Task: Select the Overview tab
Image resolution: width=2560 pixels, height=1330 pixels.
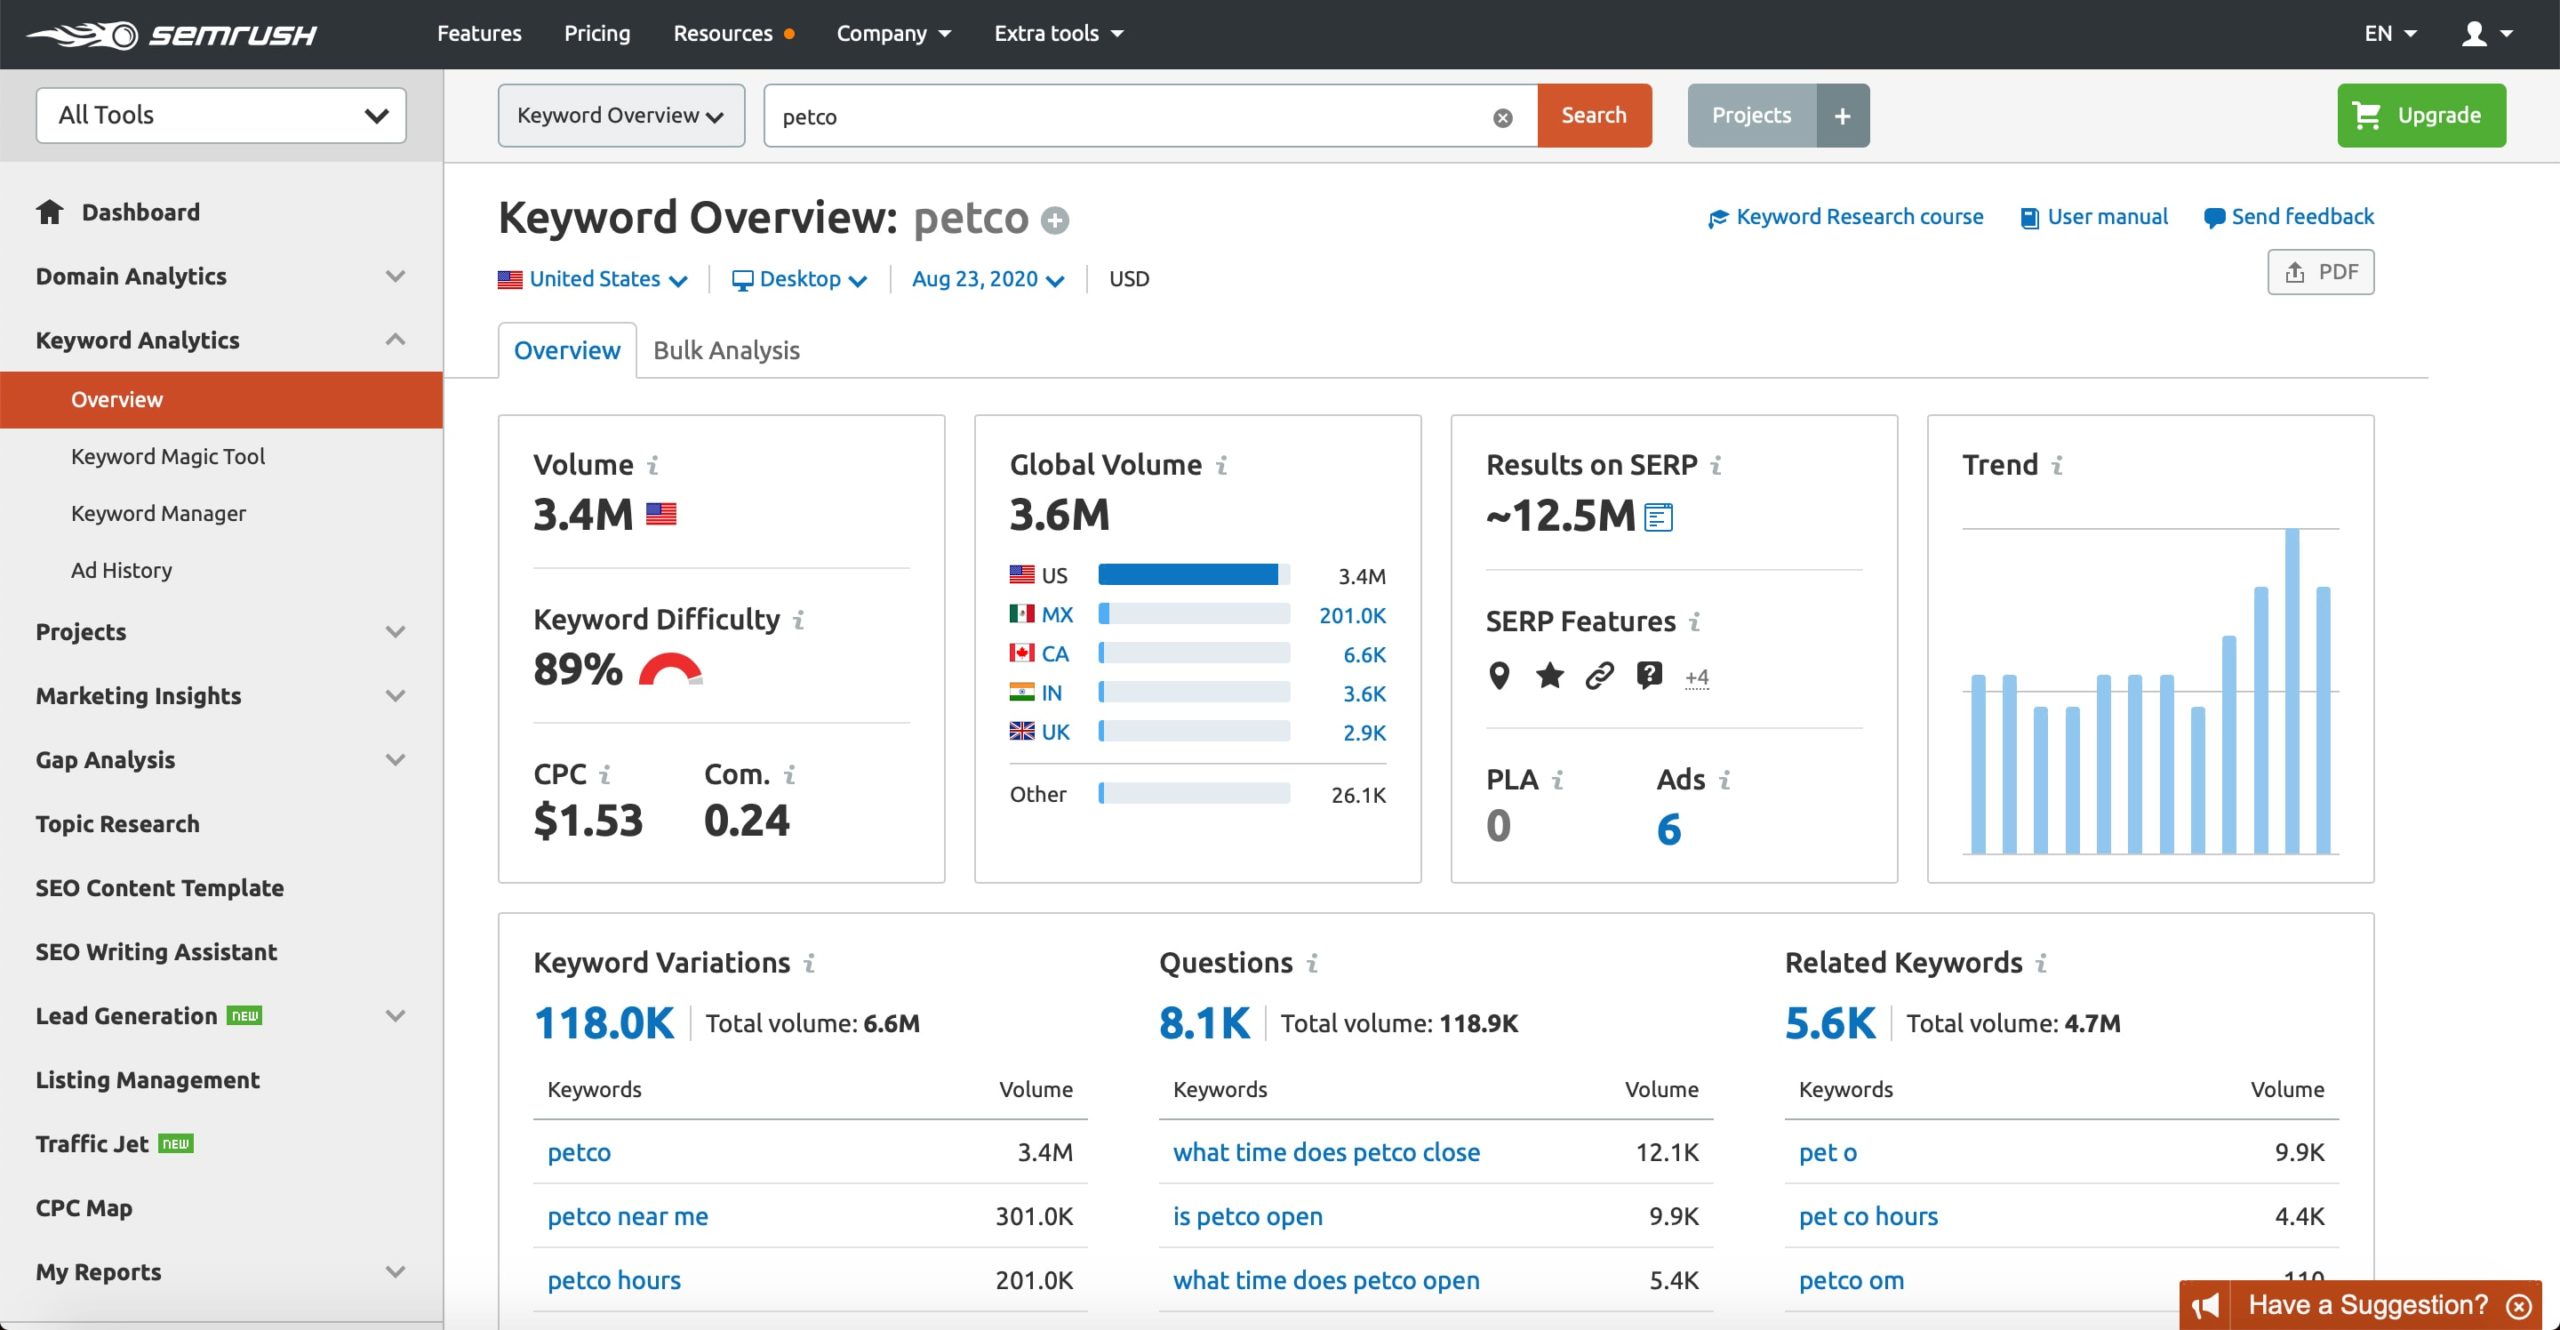Action: click(567, 350)
